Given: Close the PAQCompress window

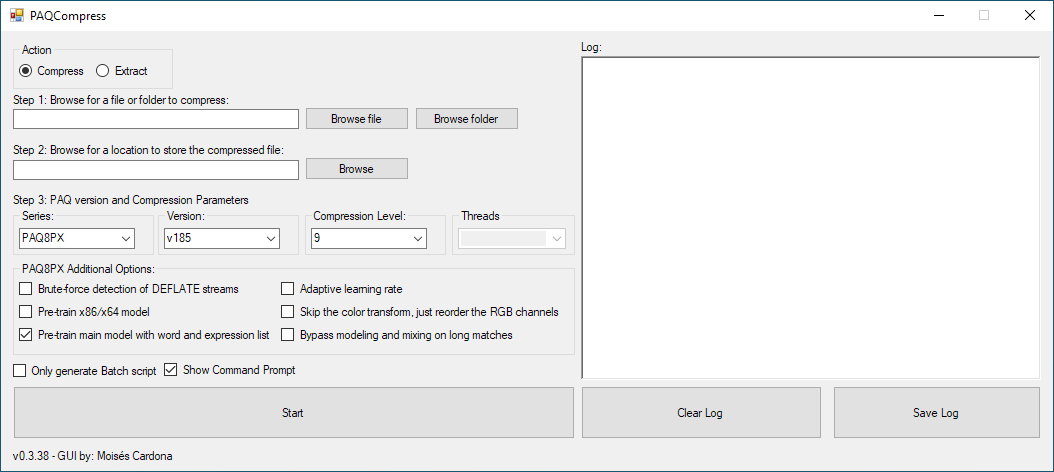Looking at the screenshot, I should (x=1029, y=15).
